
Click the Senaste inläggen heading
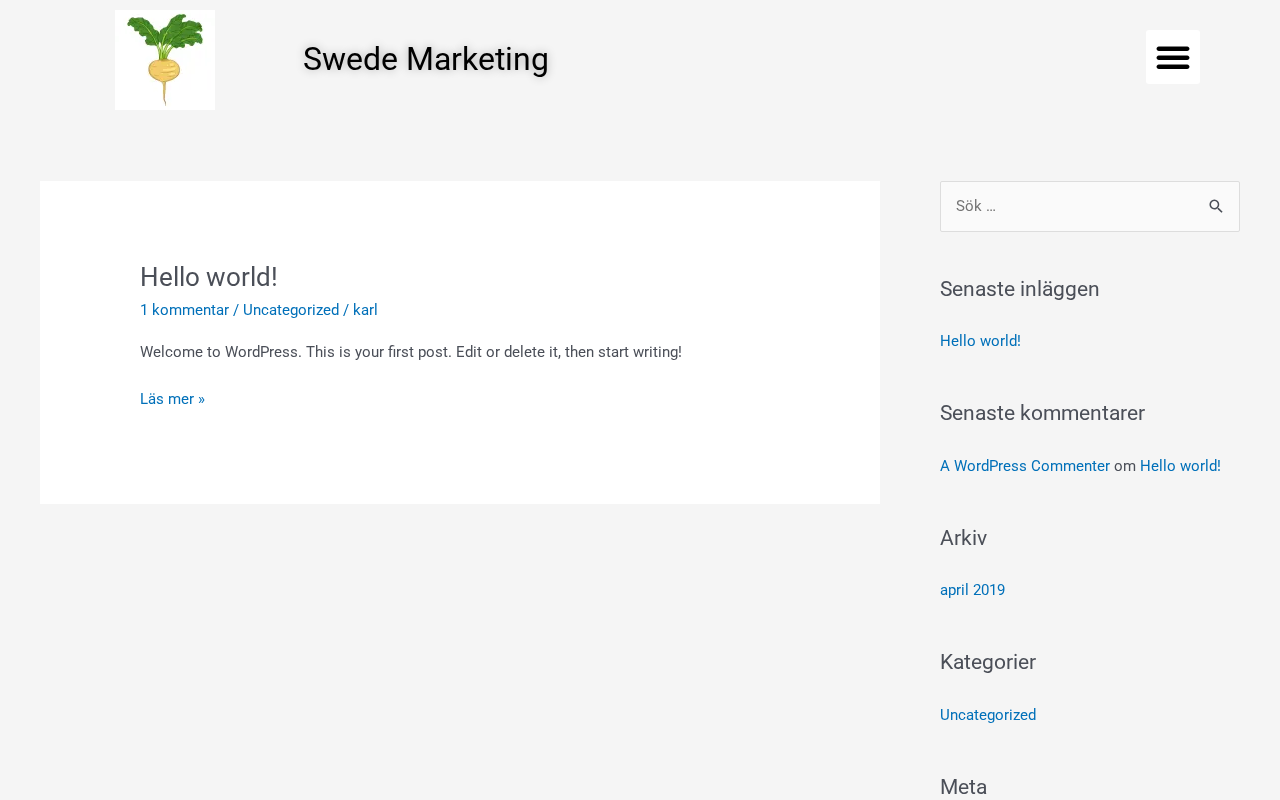[1019, 289]
